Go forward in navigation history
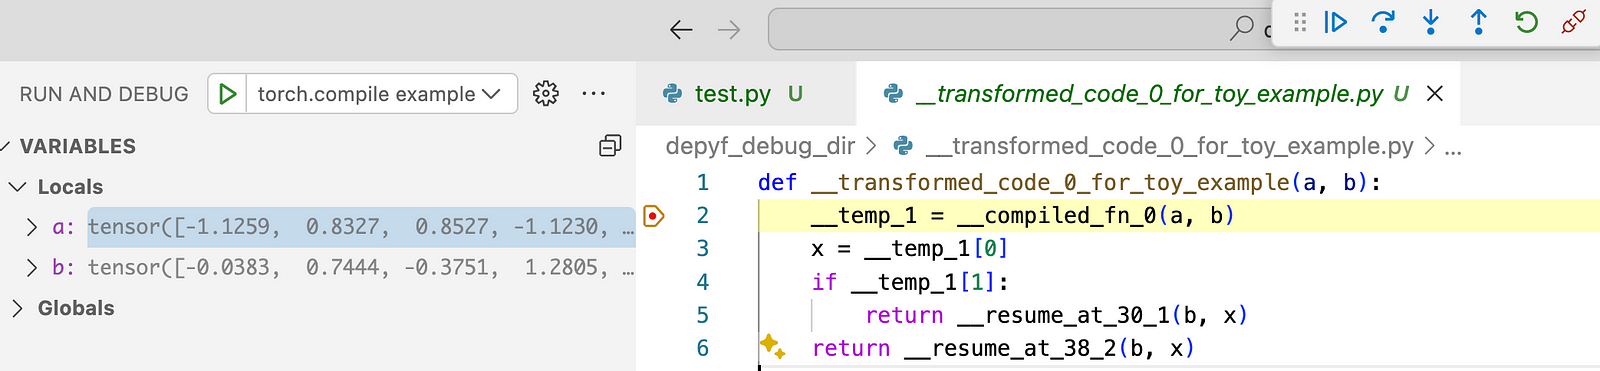 [x=729, y=30]
